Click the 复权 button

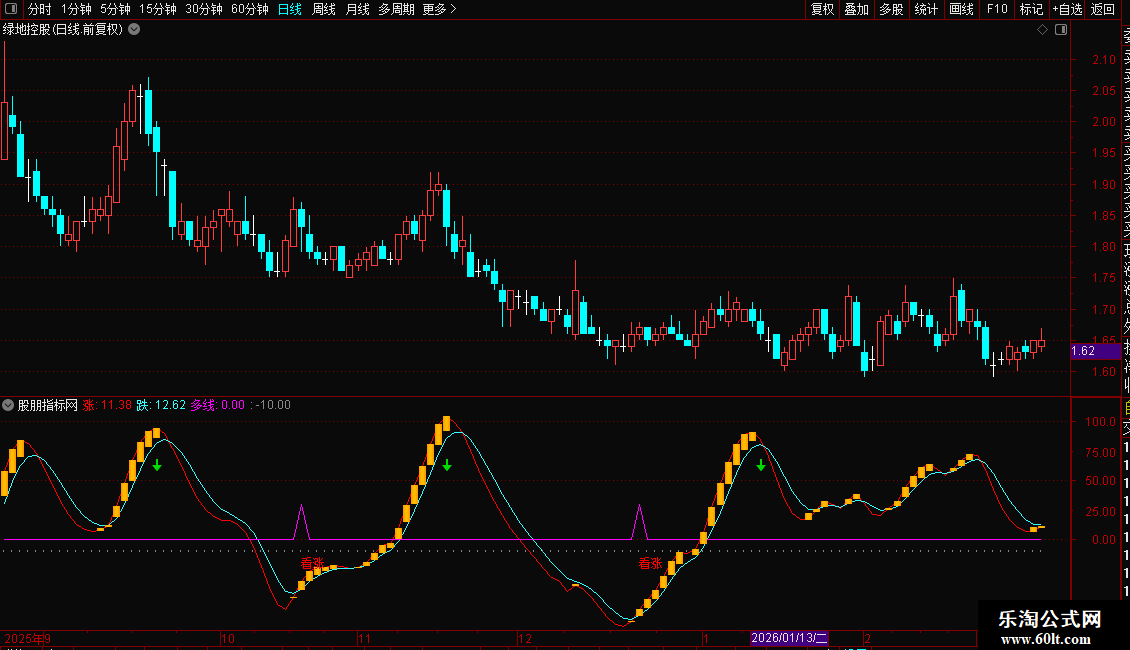822,9
